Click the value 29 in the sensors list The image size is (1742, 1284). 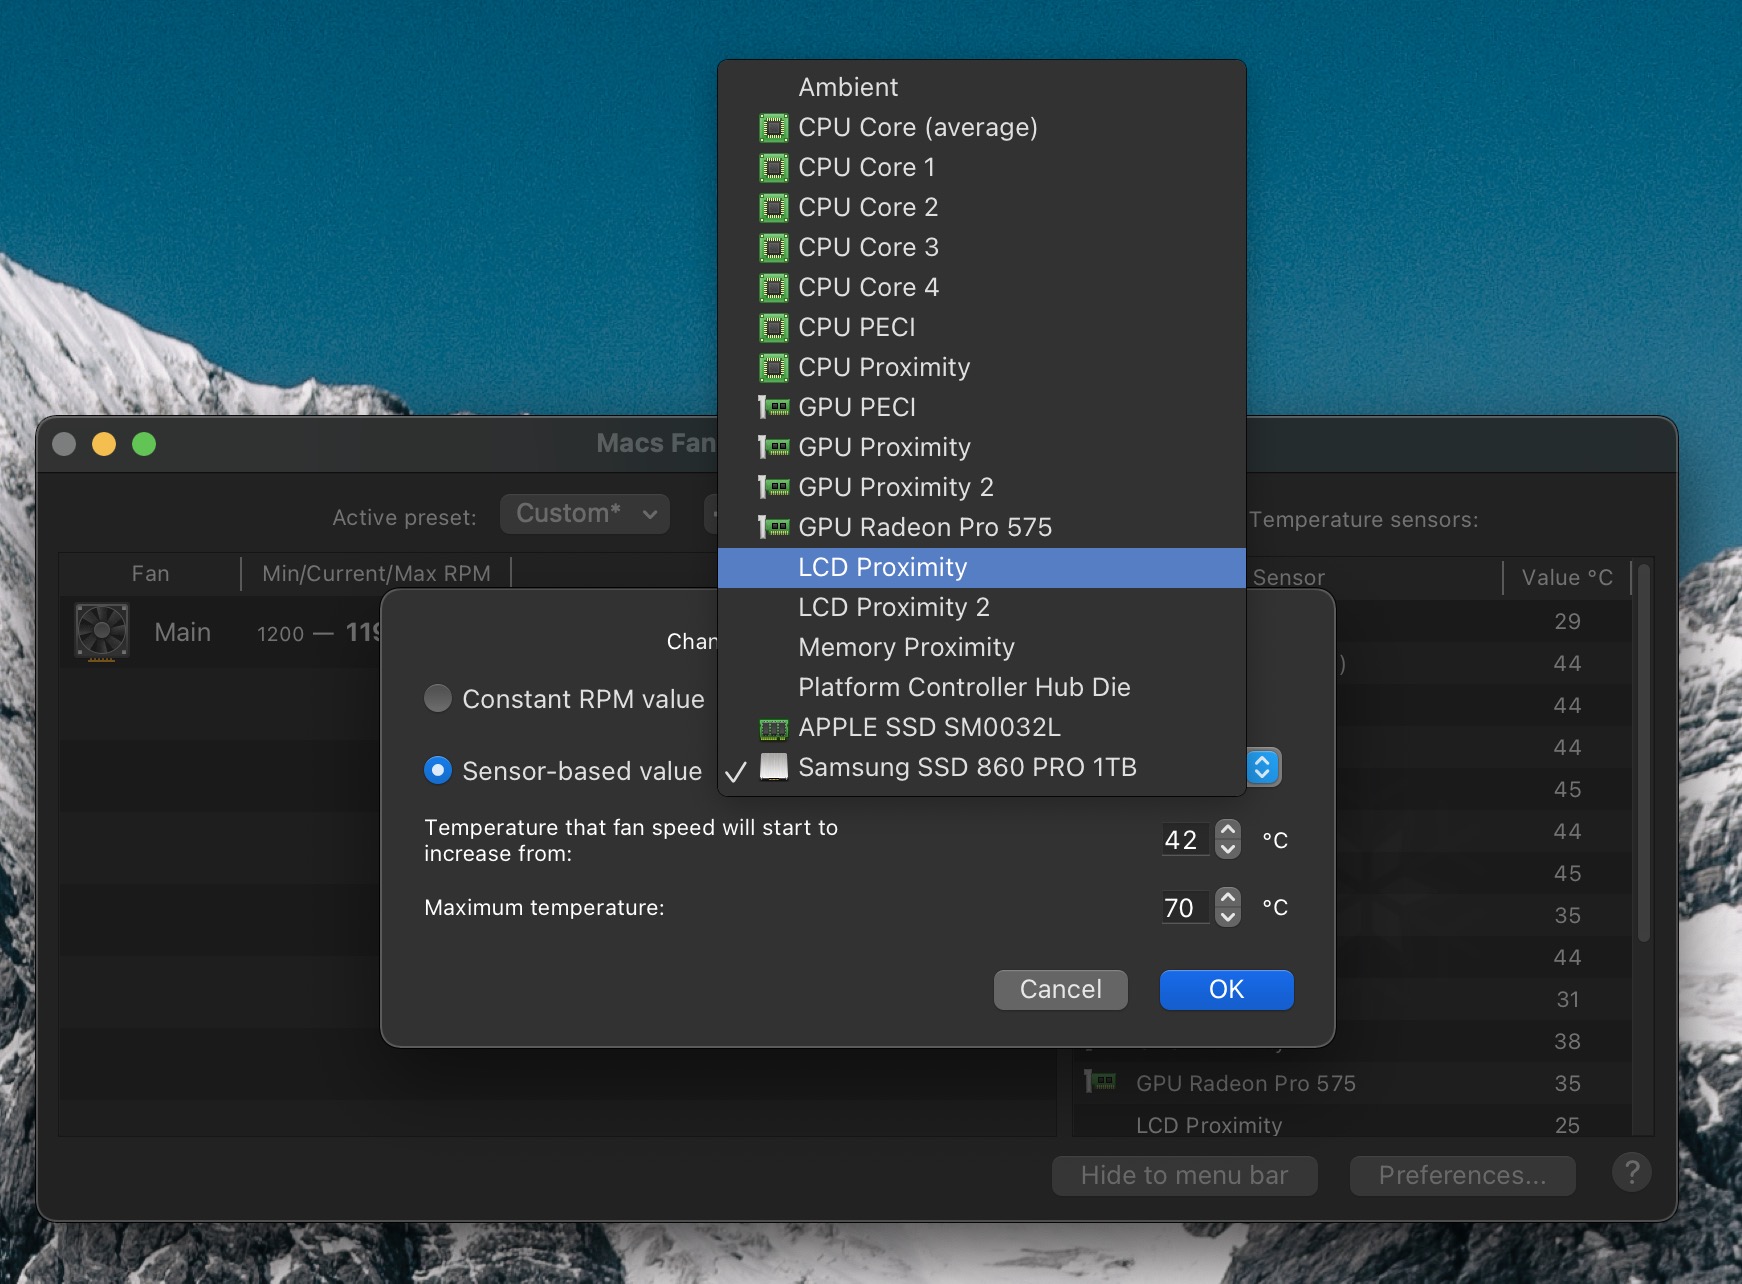[x=1567, y=621]
